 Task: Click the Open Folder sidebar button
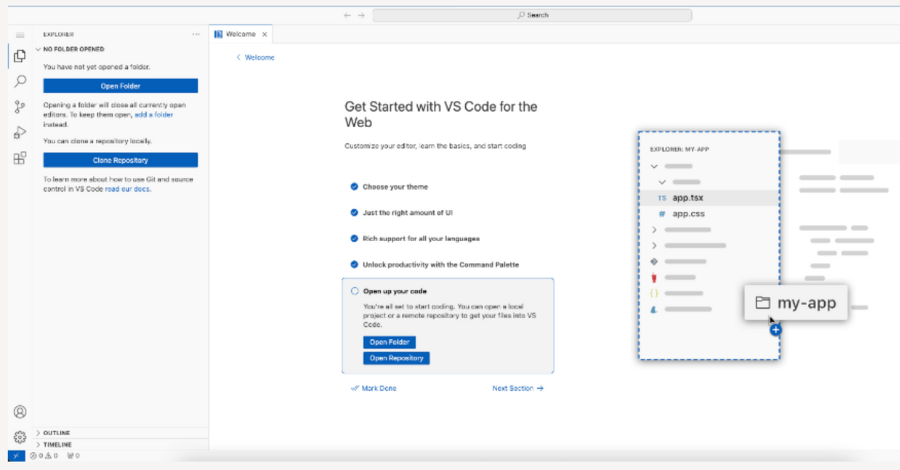pos(121,86)
